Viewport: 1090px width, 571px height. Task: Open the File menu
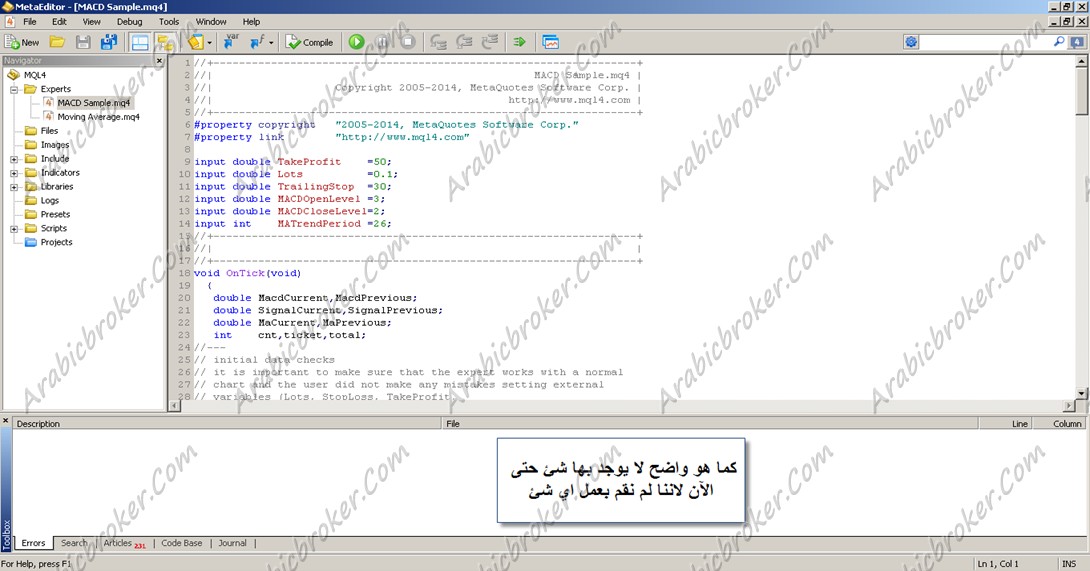30,22
